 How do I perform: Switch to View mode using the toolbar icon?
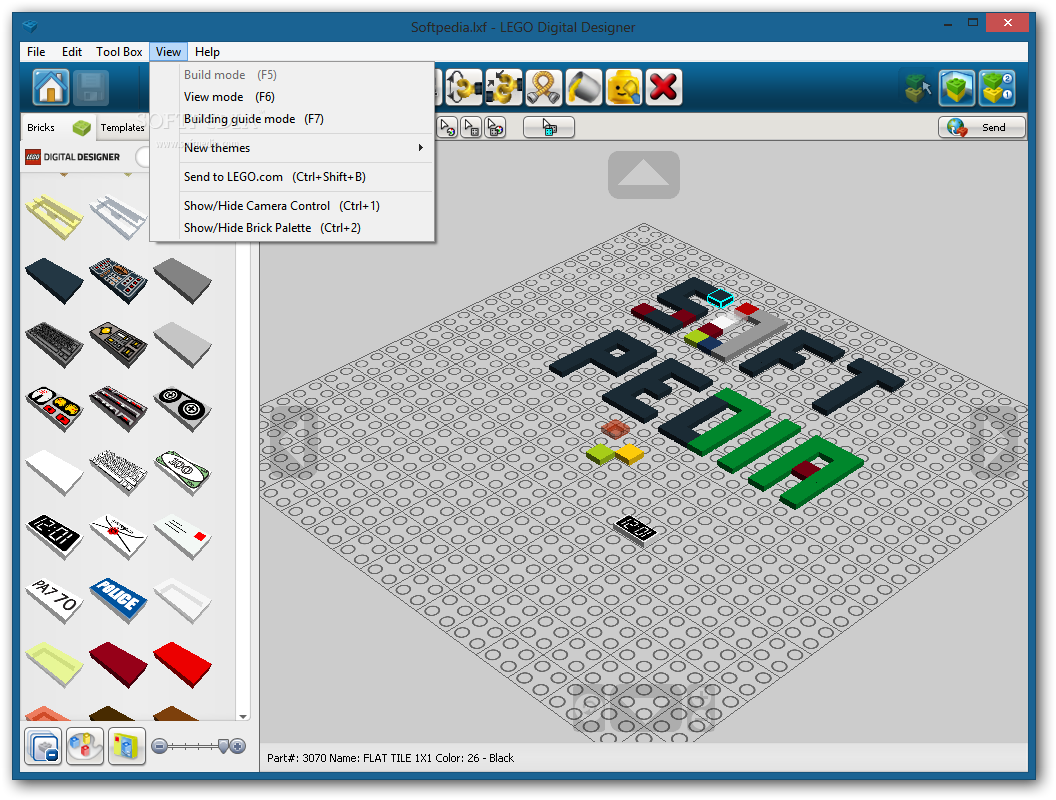tap(957, 88)
